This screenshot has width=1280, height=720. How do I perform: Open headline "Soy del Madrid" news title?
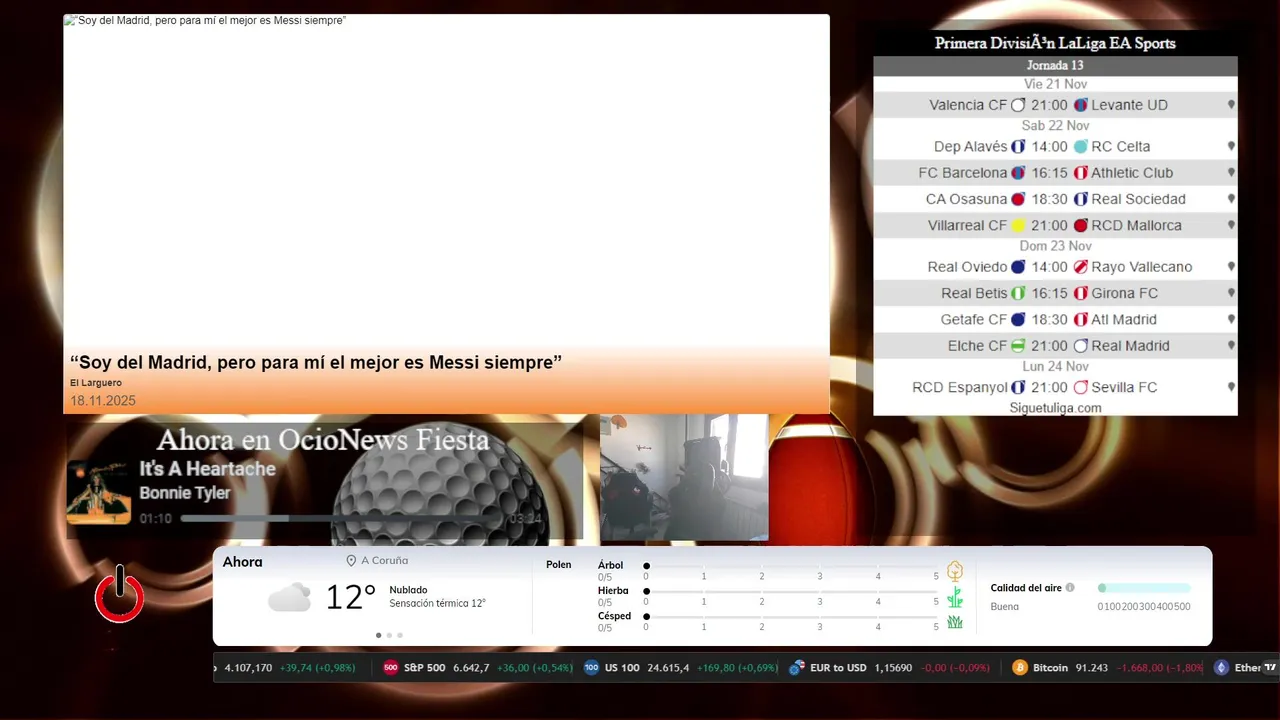click(x=316, y=363)
